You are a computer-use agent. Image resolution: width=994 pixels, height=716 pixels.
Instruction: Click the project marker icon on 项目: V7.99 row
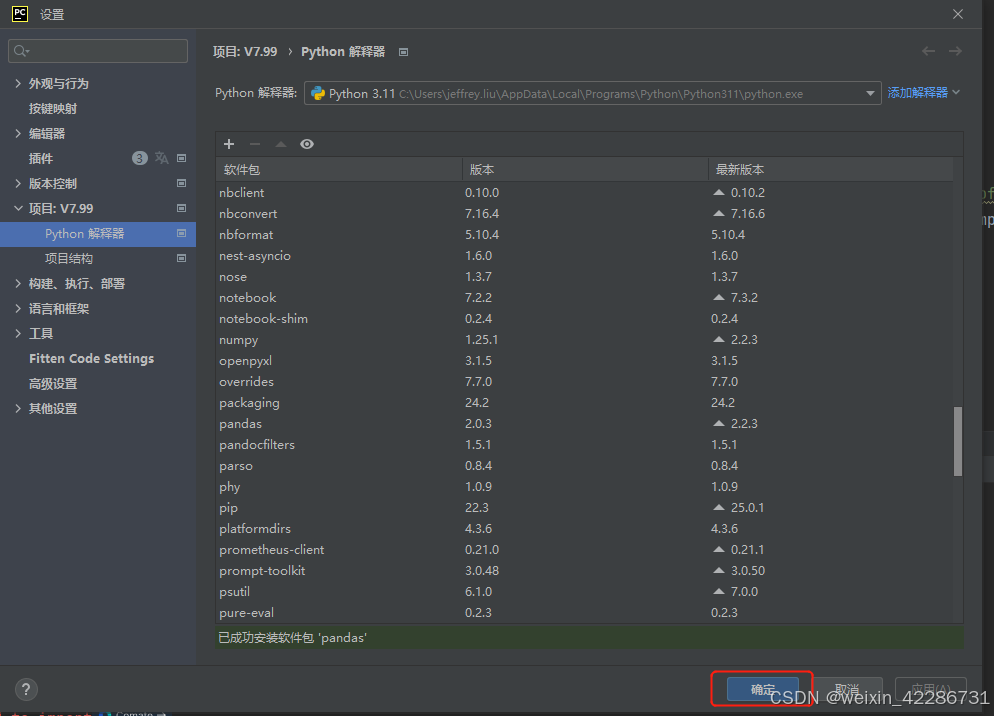pos(181,208)
